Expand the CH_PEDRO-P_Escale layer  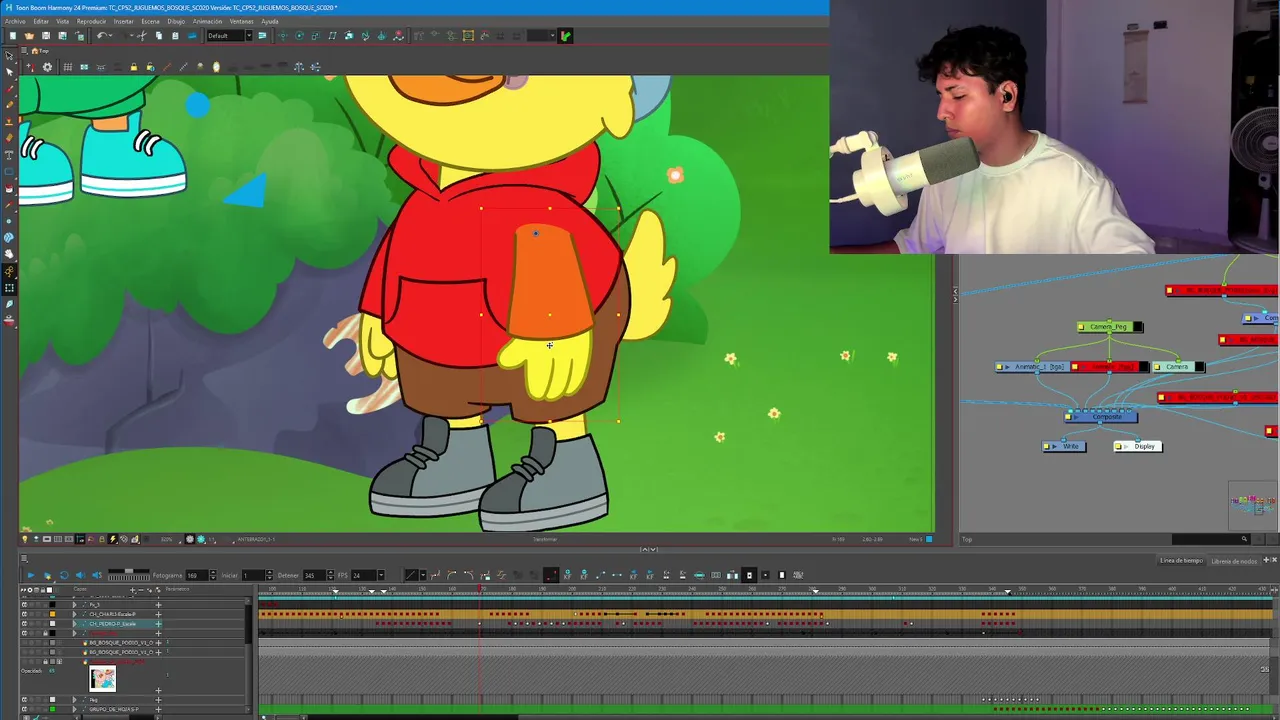click(x=74, y=624)
